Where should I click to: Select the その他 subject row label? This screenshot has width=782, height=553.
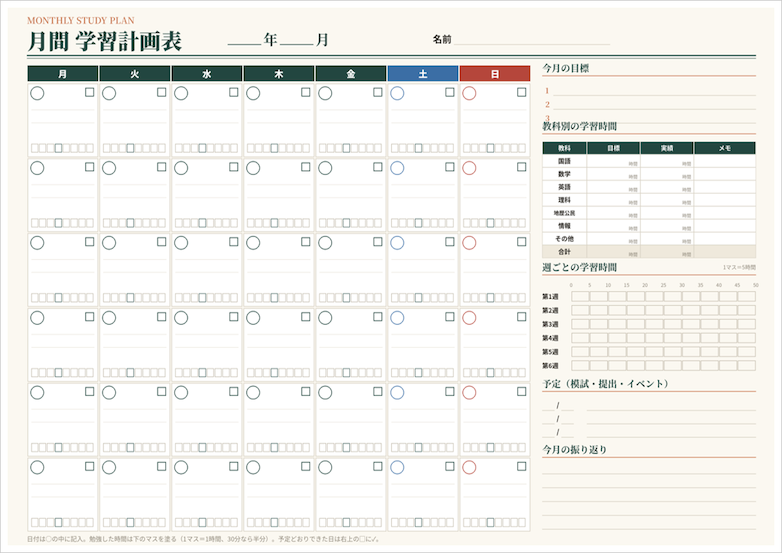click(565, 239)
